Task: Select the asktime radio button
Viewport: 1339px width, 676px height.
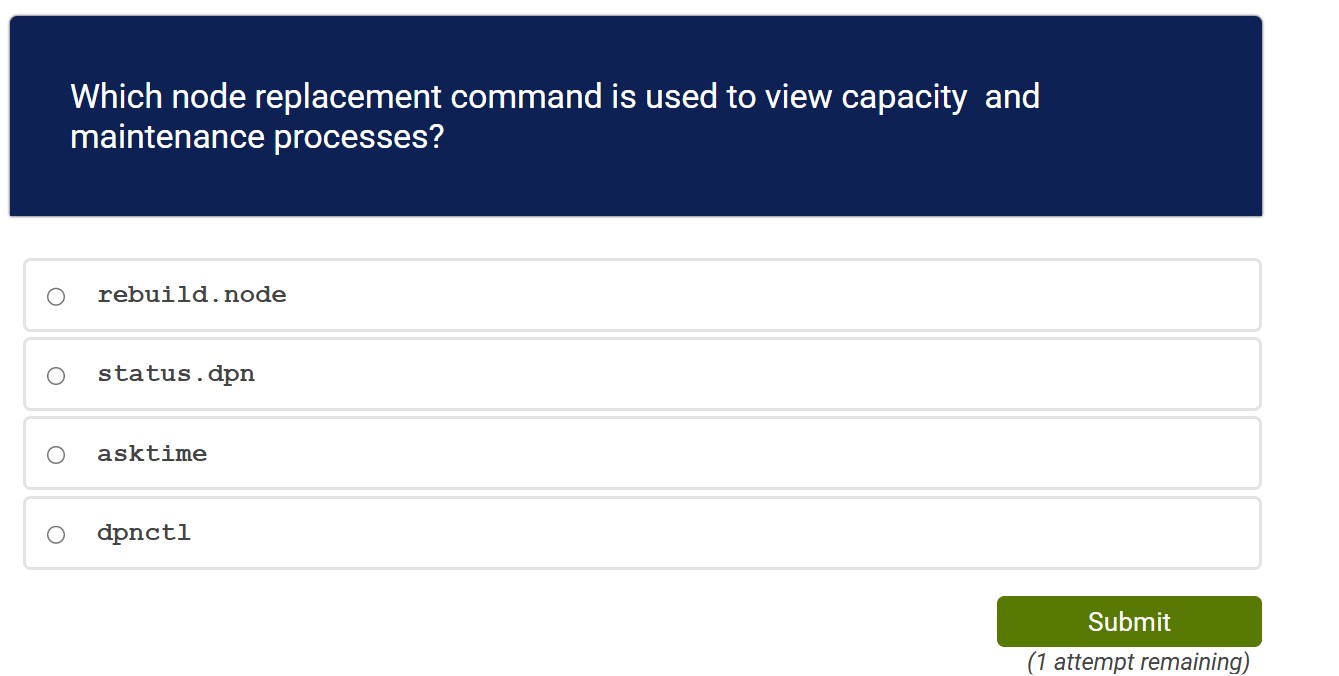Action: [57, 453]
